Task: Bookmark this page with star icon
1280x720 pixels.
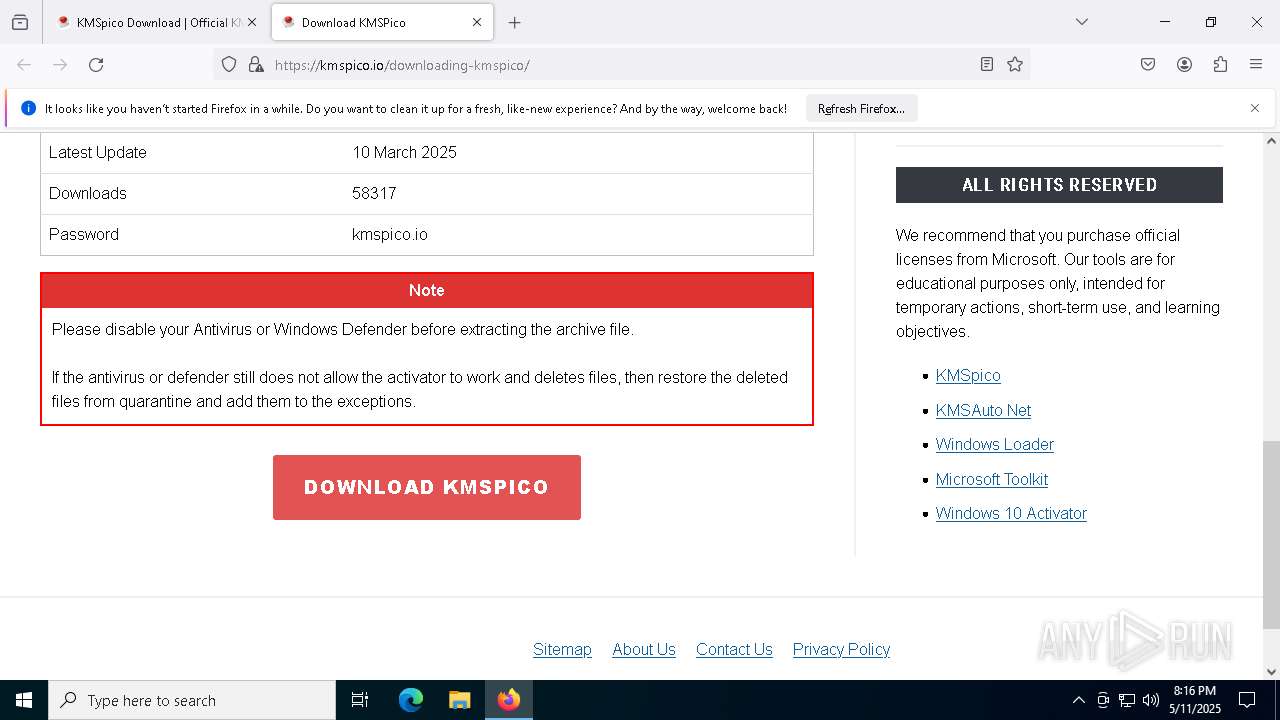Action: click(1015, 65)
